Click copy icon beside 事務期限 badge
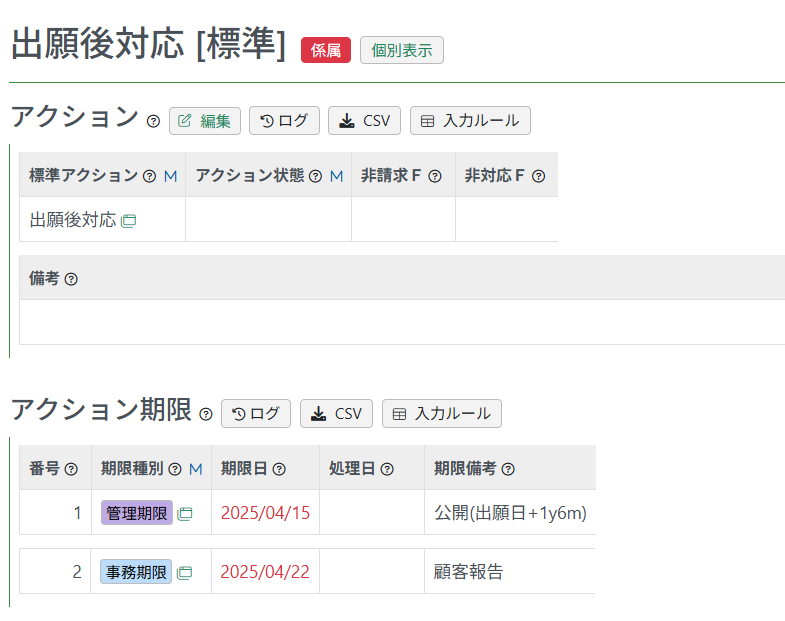785x621 pixels. (184, 573)
